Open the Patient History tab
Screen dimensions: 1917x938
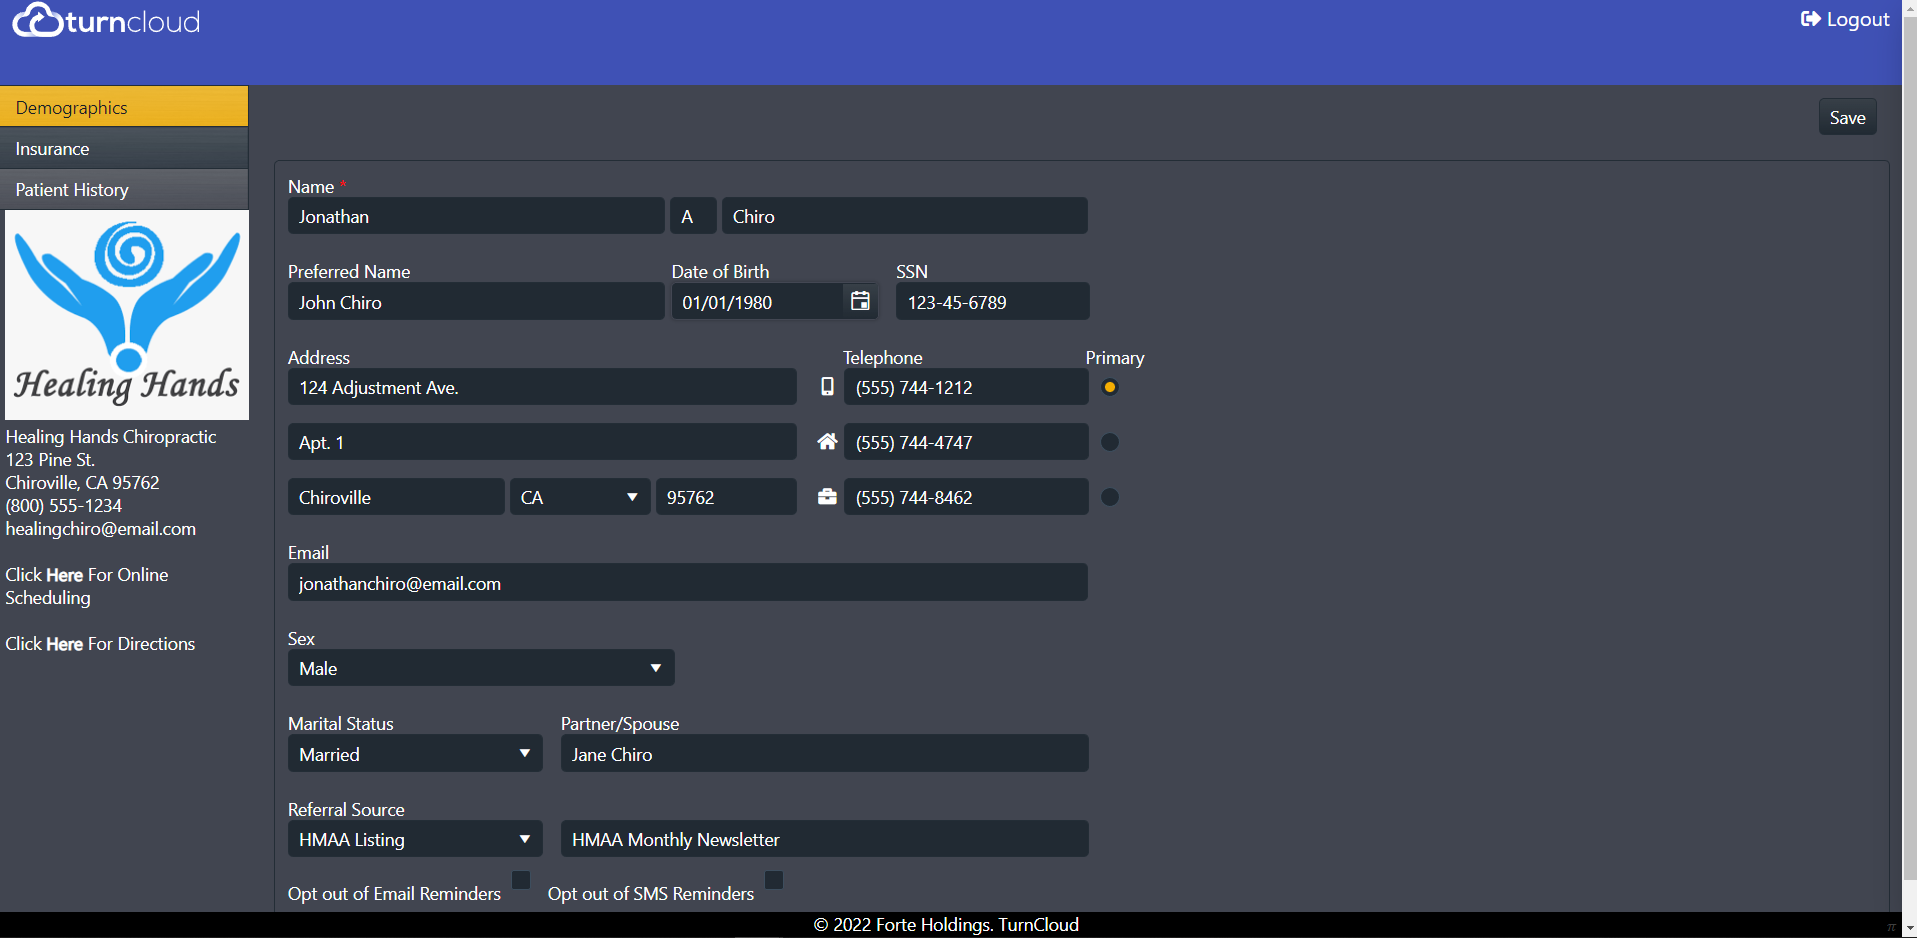(124, 190)
